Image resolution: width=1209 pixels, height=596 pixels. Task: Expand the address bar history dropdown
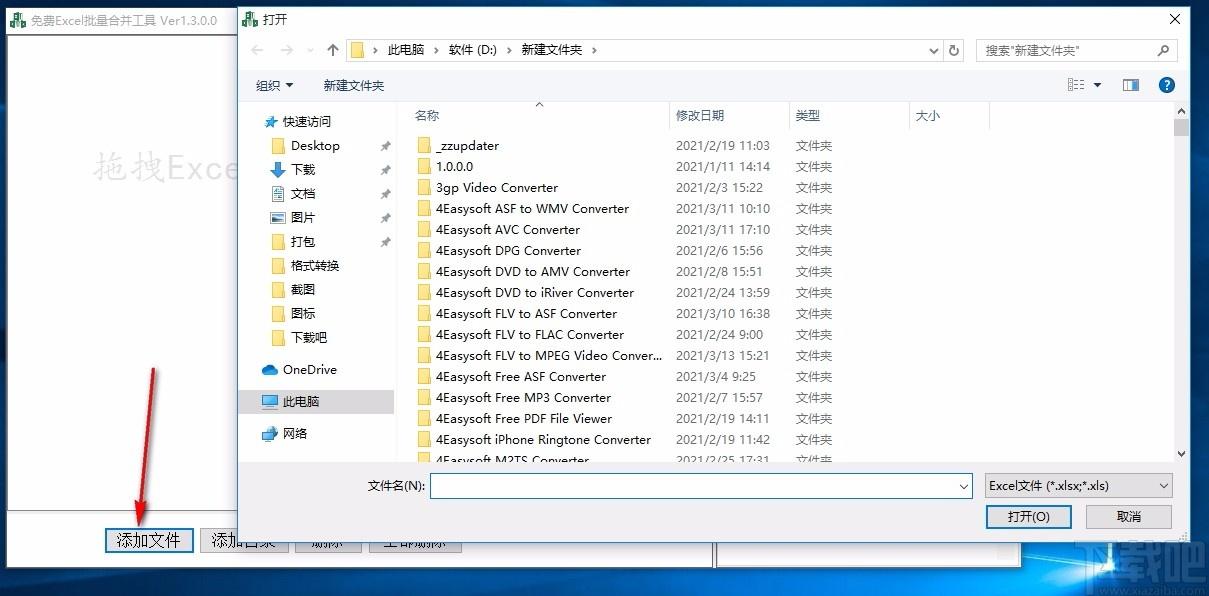coord(934,50)
